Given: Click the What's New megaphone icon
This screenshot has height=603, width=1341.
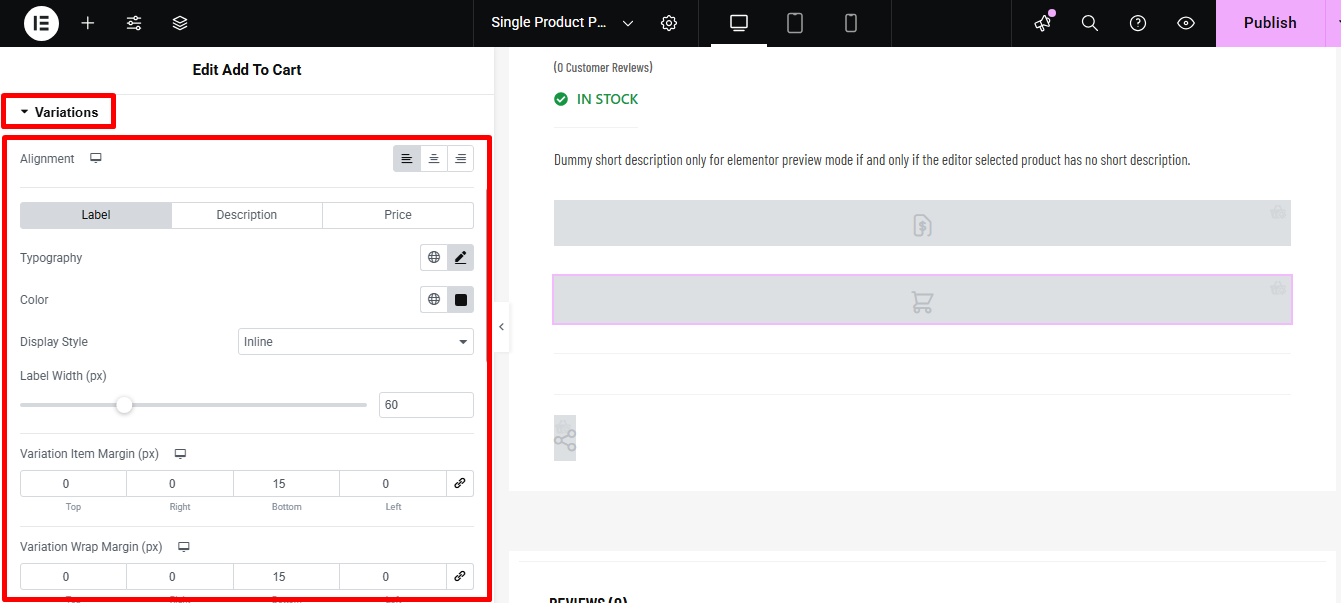Looking at the screenshot, I should click(1043, 23).
